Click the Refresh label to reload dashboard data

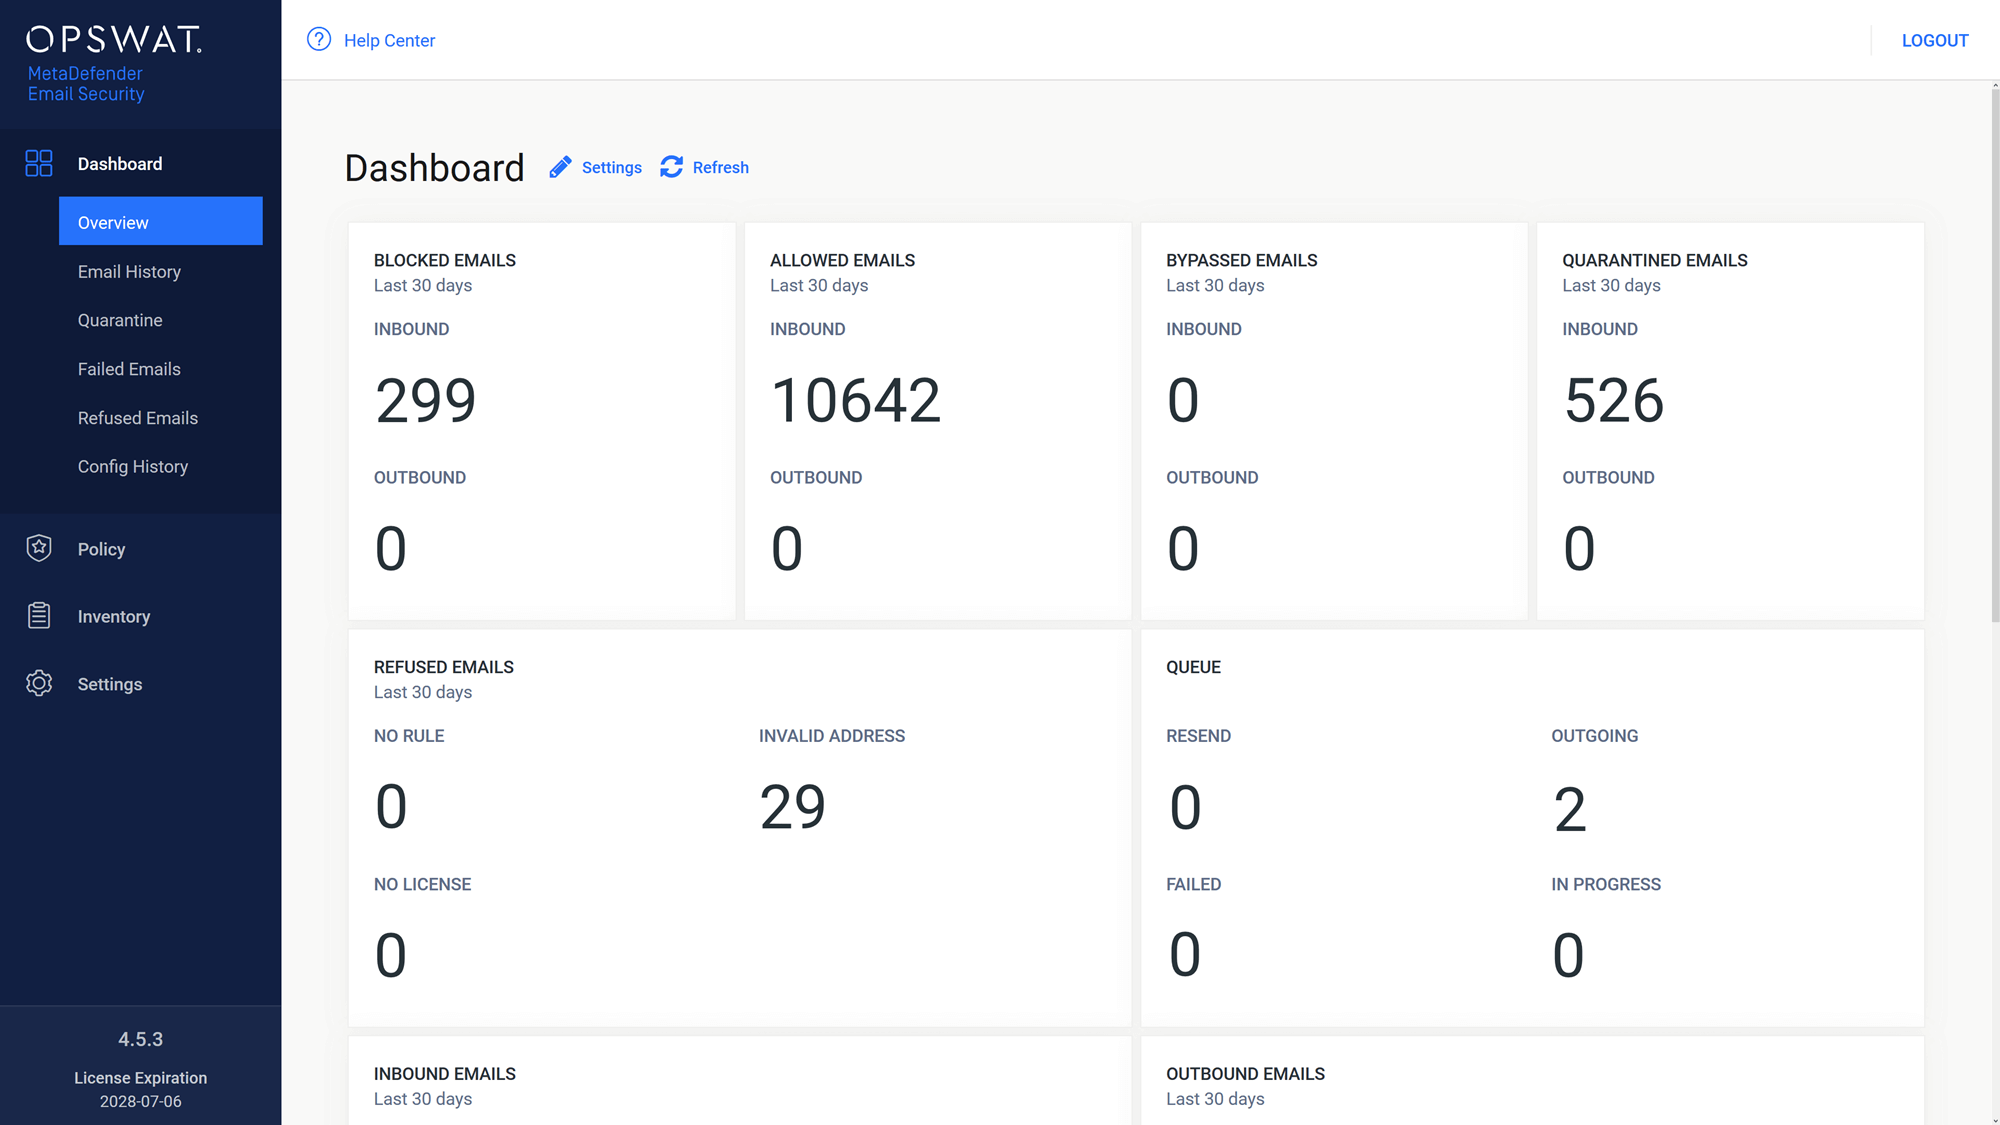721,167
